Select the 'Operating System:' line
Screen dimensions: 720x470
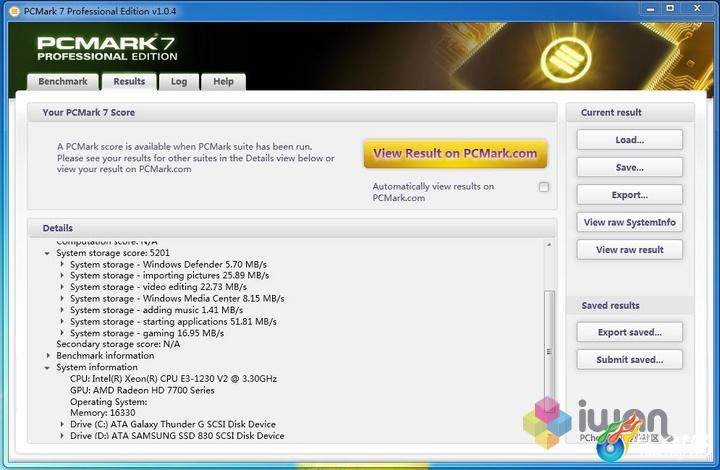108,402
